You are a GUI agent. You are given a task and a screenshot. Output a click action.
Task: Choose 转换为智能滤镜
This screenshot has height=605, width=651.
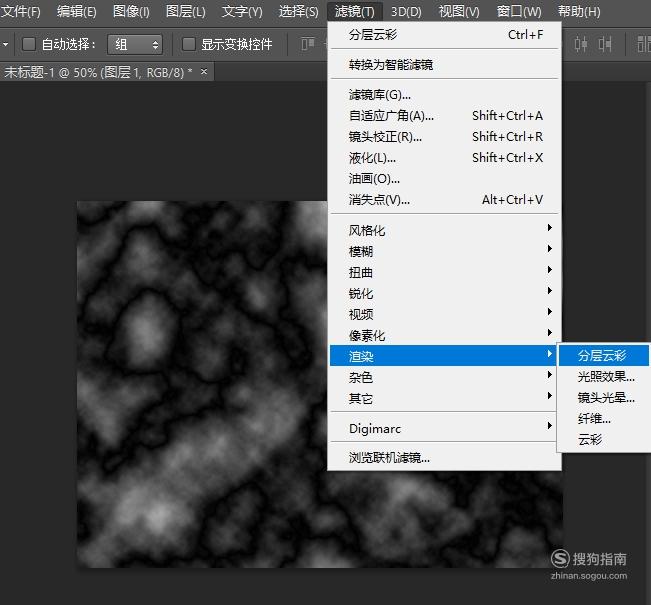coord(445,65)
